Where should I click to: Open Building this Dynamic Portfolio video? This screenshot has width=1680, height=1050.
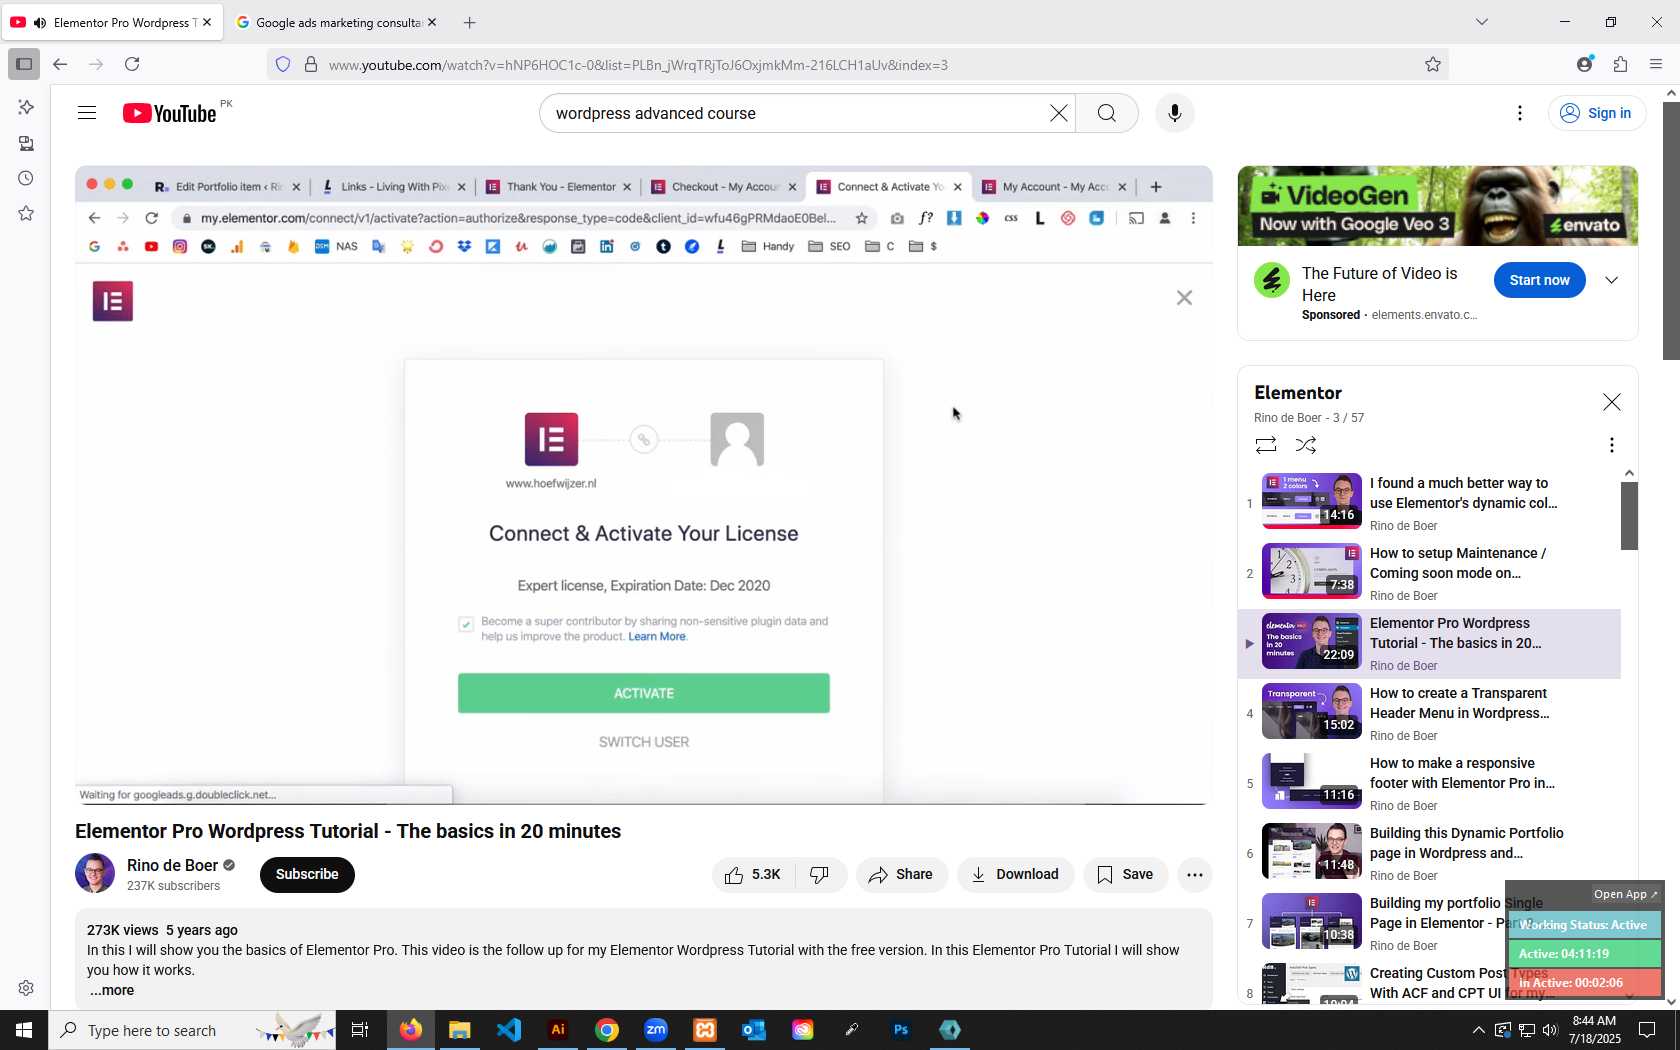[x=1429, y=853]
